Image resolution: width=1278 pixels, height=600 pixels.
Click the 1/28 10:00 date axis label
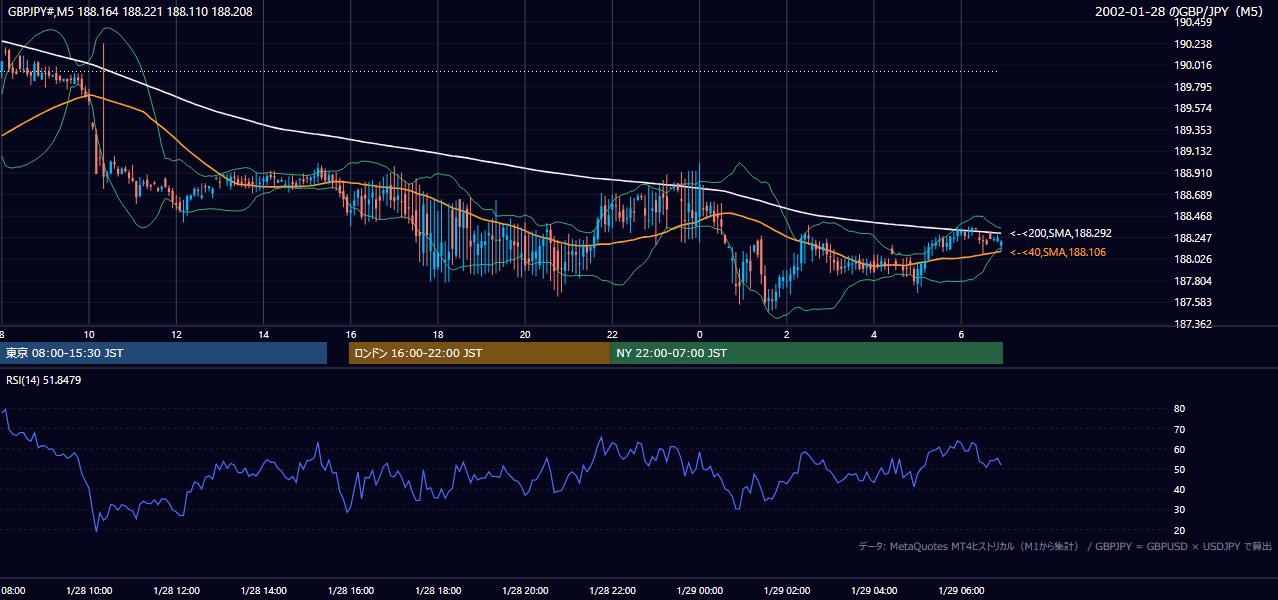click(x=89, y=591)
